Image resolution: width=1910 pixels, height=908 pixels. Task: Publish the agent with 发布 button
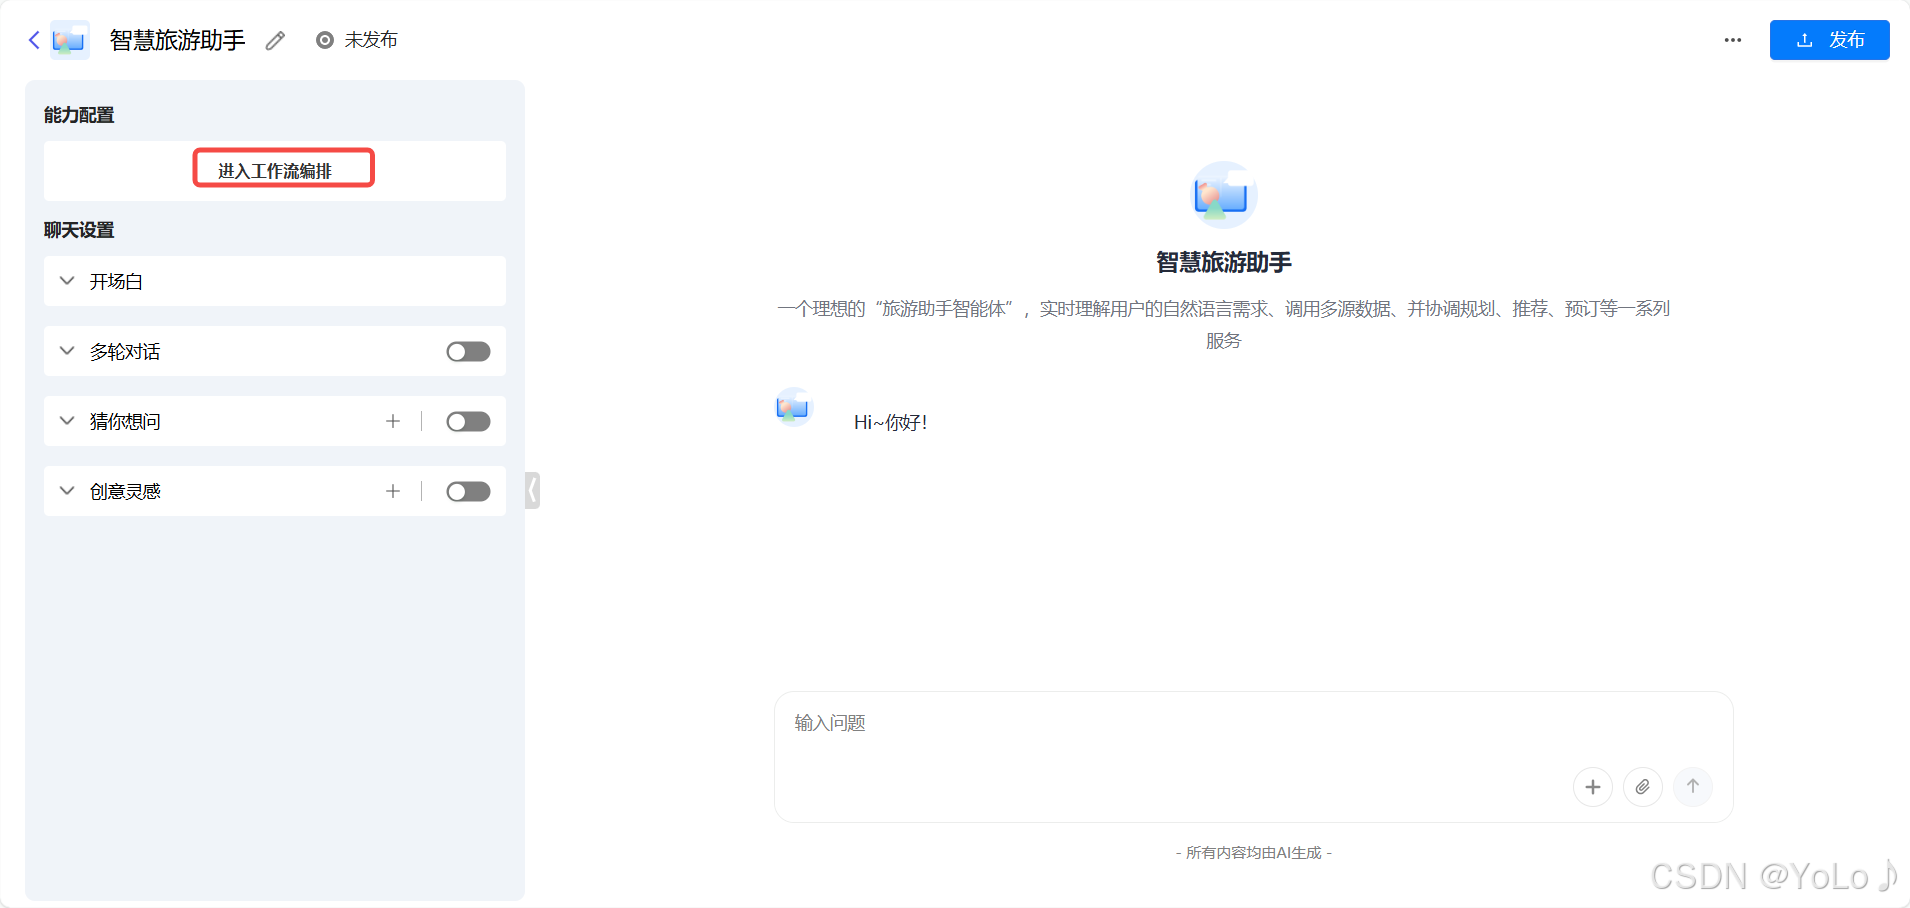(1829, 40)
